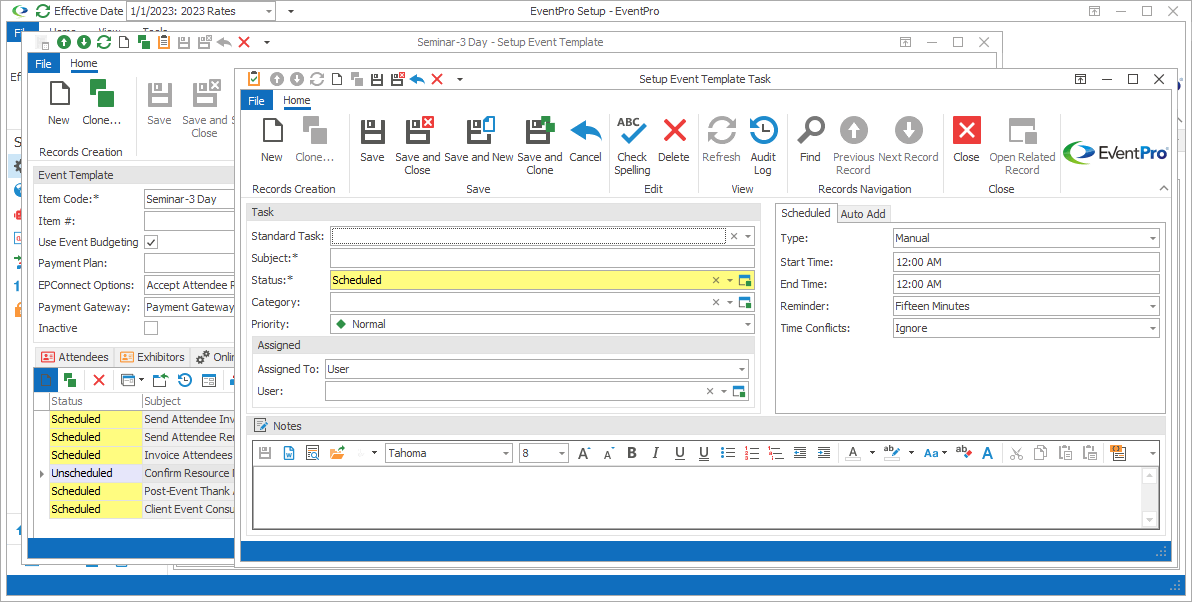Open the Attendees tab

tap(74, 357)
